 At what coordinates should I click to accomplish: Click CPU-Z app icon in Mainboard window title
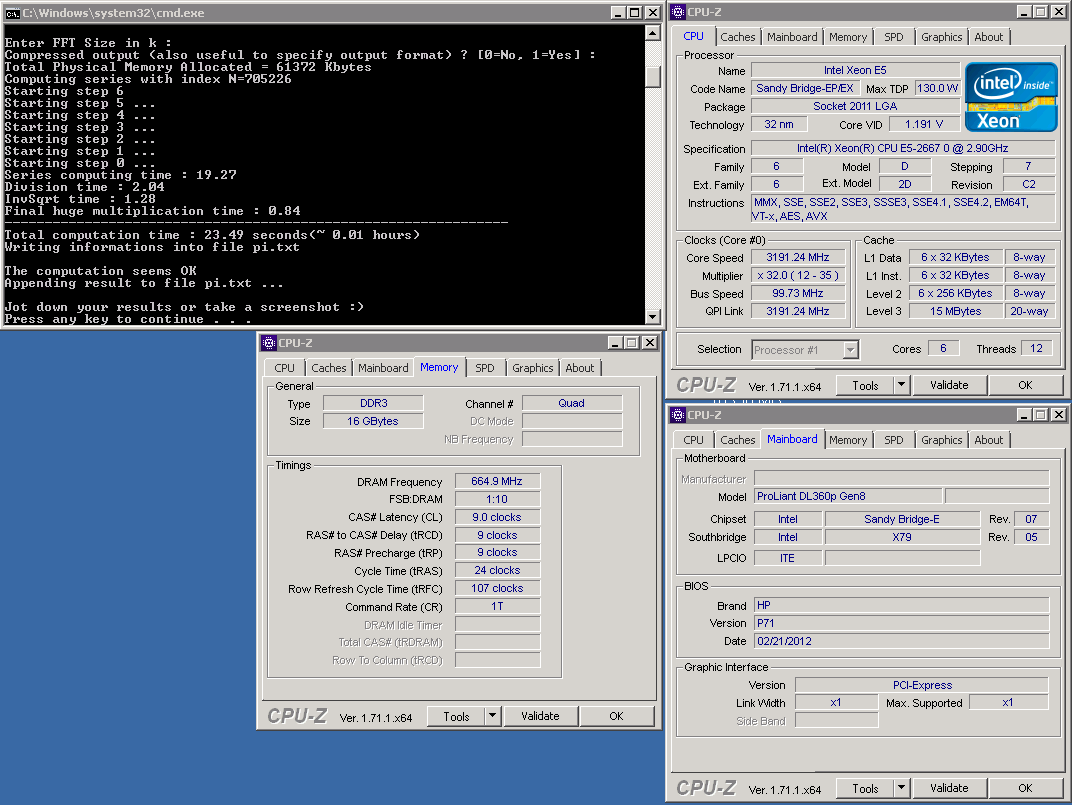point(678,415)
